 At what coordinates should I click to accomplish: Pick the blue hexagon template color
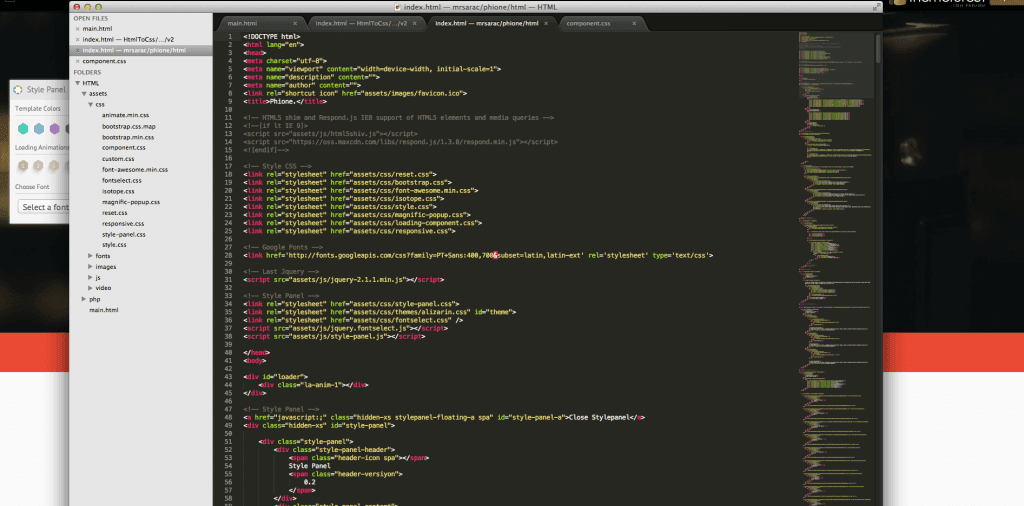click(39, 129)
